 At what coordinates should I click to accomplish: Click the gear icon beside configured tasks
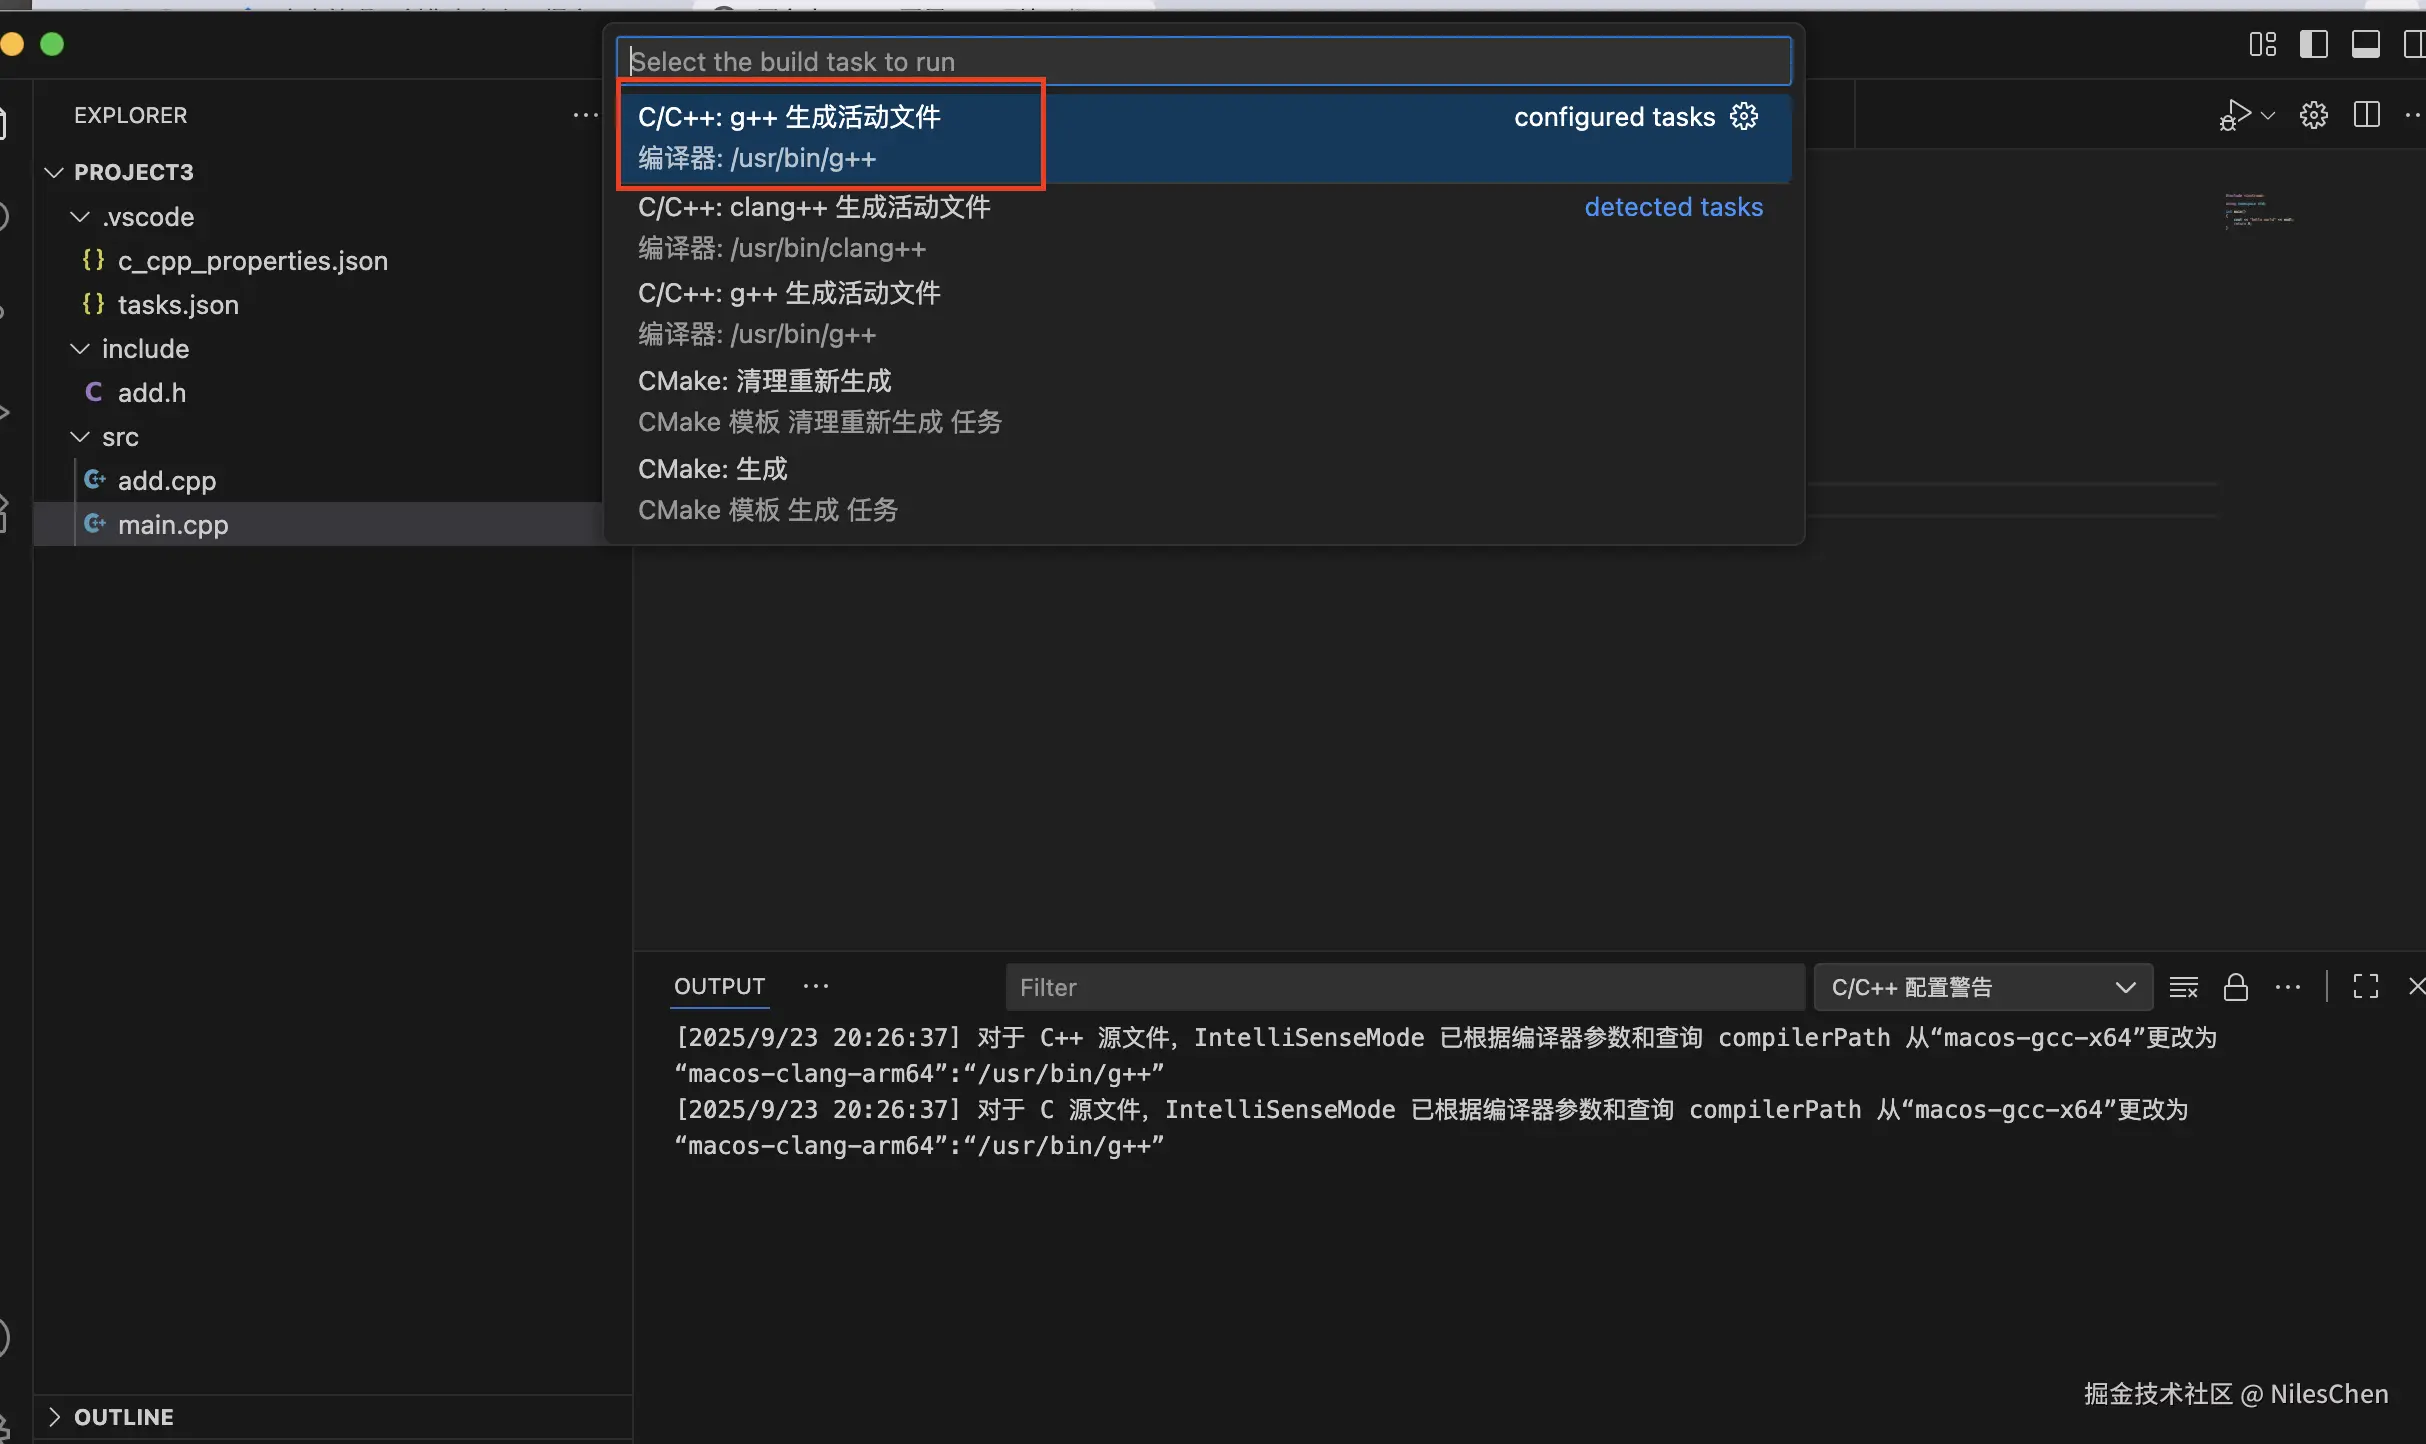tap(1744, 117)
